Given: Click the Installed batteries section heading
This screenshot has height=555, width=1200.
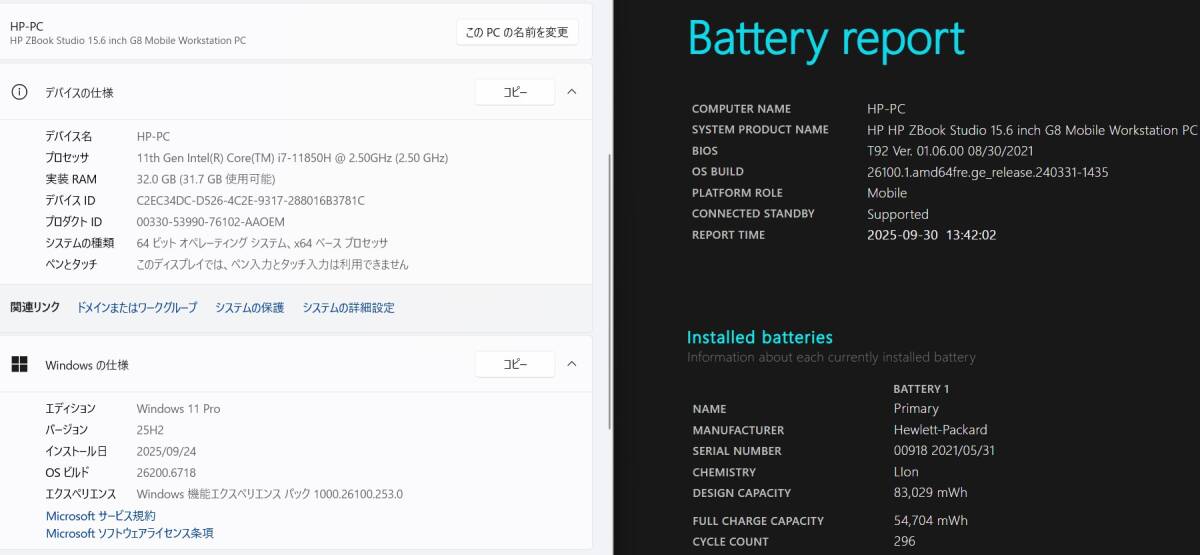Looking at the screenshot, I should coord(759,338).
